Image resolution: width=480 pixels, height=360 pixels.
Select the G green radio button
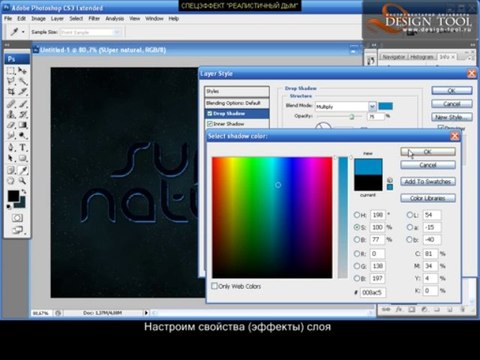[x=357, y=266]
